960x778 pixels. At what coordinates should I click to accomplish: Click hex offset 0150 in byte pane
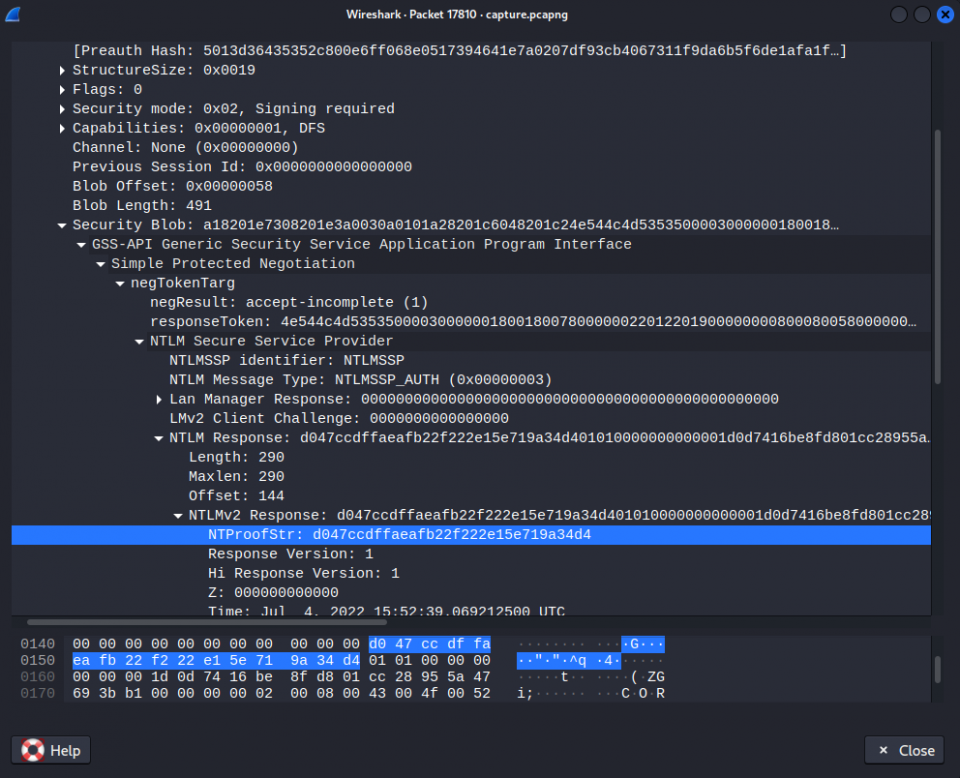37,660
